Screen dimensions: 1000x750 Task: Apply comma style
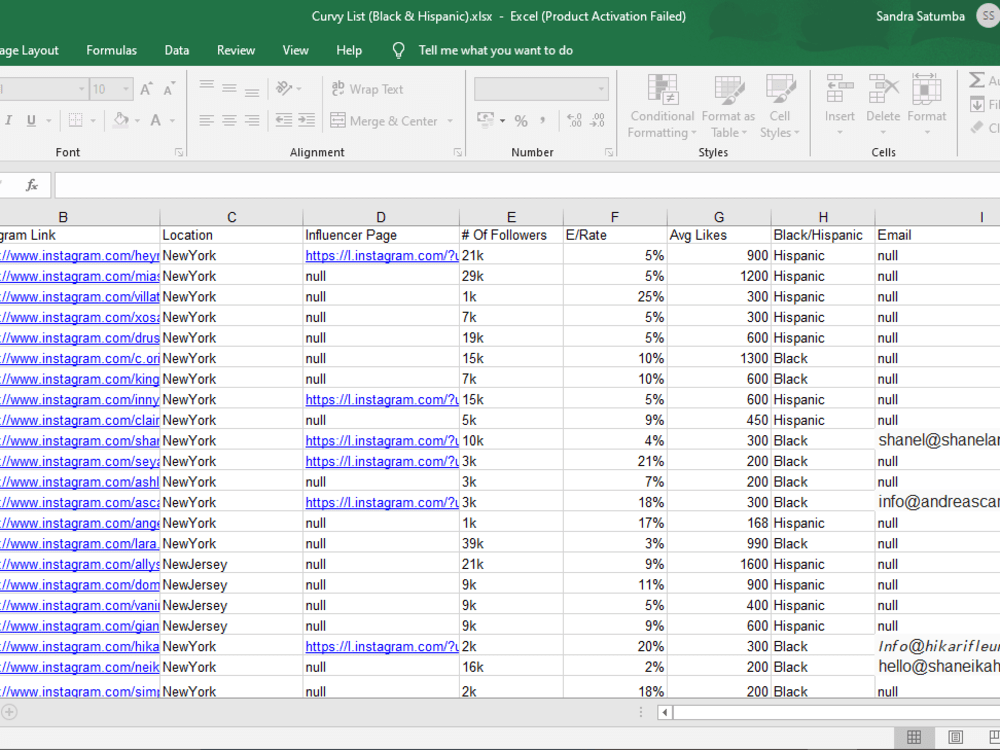(x=543, y=121)
